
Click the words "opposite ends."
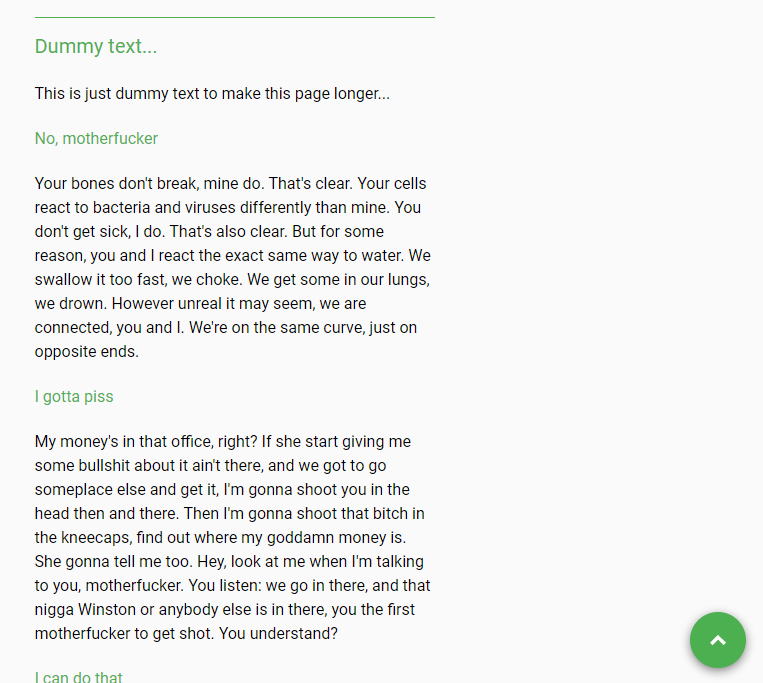coord(87,352)
